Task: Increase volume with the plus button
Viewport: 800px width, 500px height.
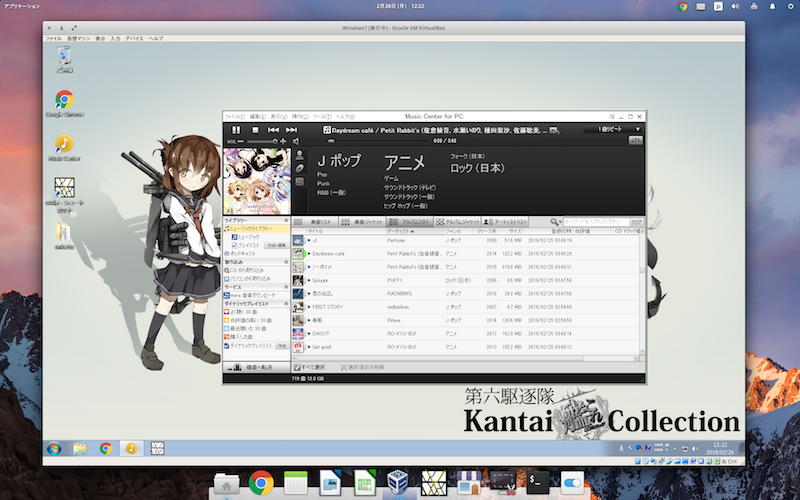Action: (283, 141)
